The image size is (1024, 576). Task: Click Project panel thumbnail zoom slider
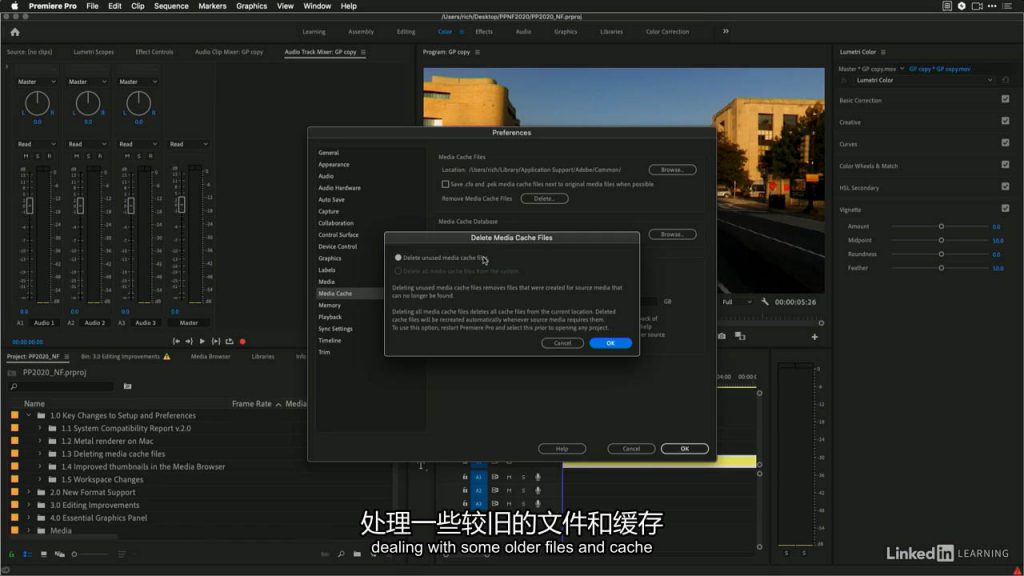click(89, 554)
